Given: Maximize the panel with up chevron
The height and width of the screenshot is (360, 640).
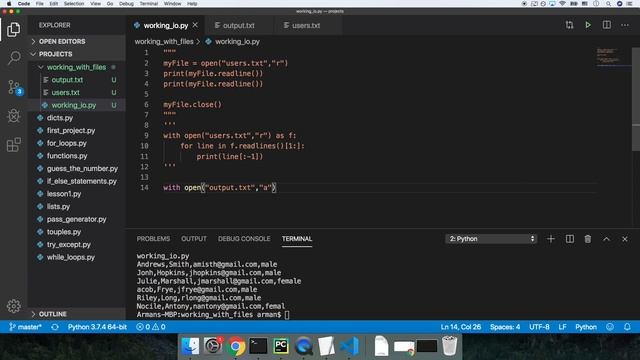Looking at the screenshot, I should tap(607, 239).
